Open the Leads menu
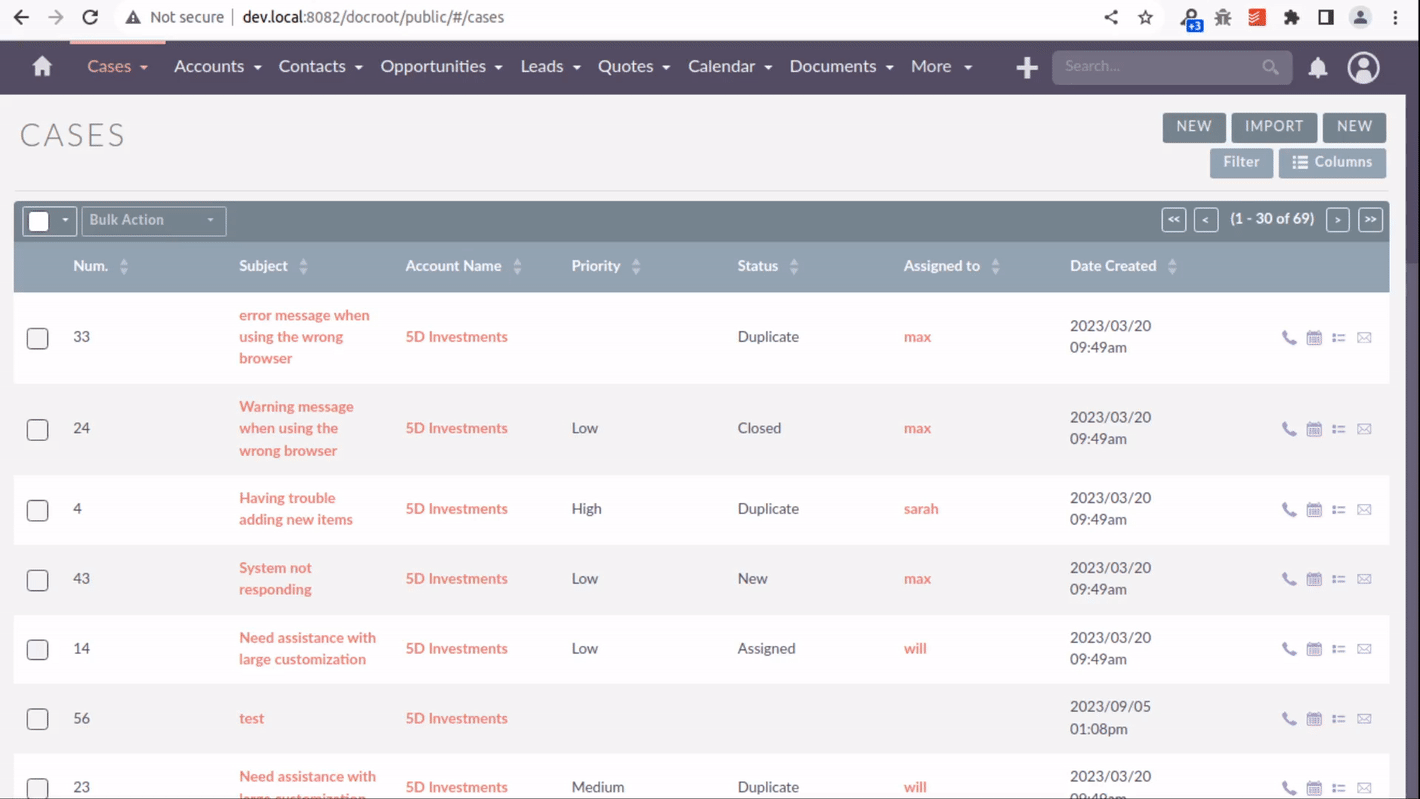Viewport: 1420px width, 799px height. click(x=542, y=67)
